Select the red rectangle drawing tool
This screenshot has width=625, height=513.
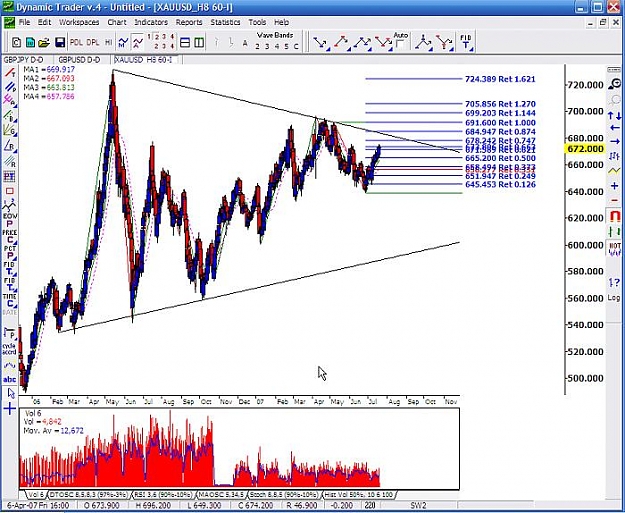(x=10, y=191)
